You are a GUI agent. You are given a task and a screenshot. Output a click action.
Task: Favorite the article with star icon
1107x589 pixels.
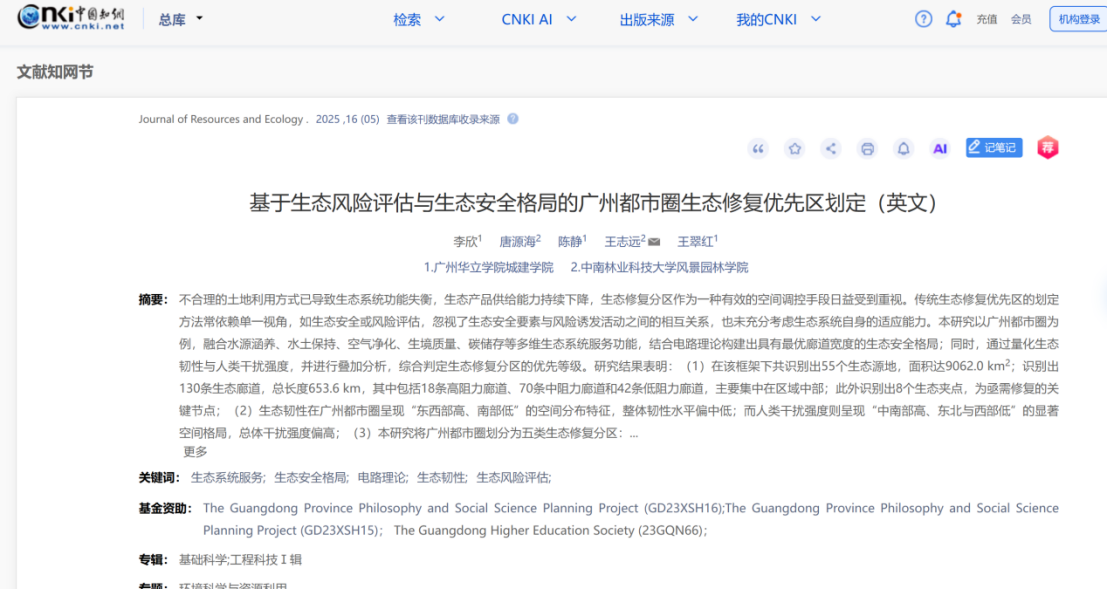click(x=795, y=149)
